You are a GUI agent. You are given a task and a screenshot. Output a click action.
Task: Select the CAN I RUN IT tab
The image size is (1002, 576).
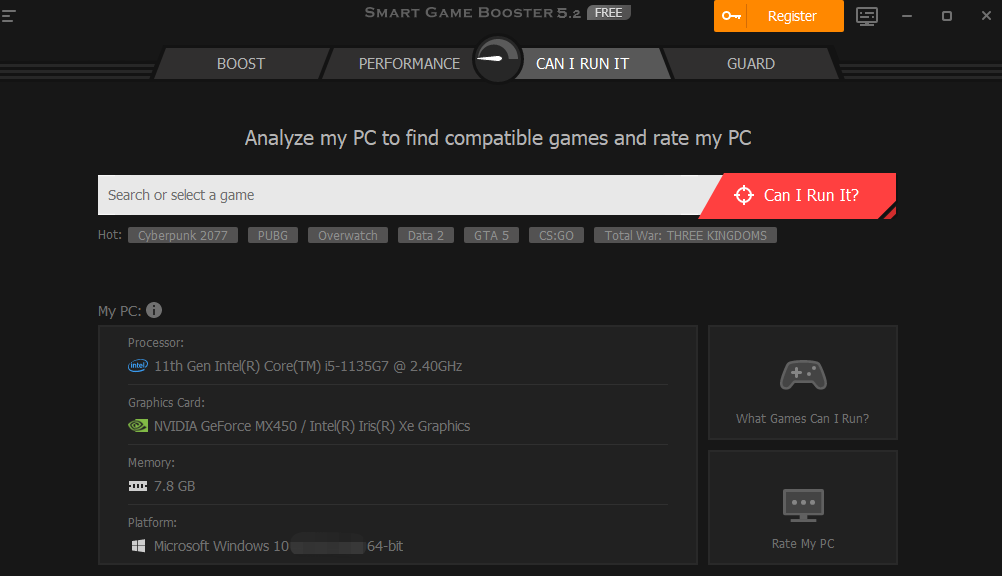(x=582, y=64)
